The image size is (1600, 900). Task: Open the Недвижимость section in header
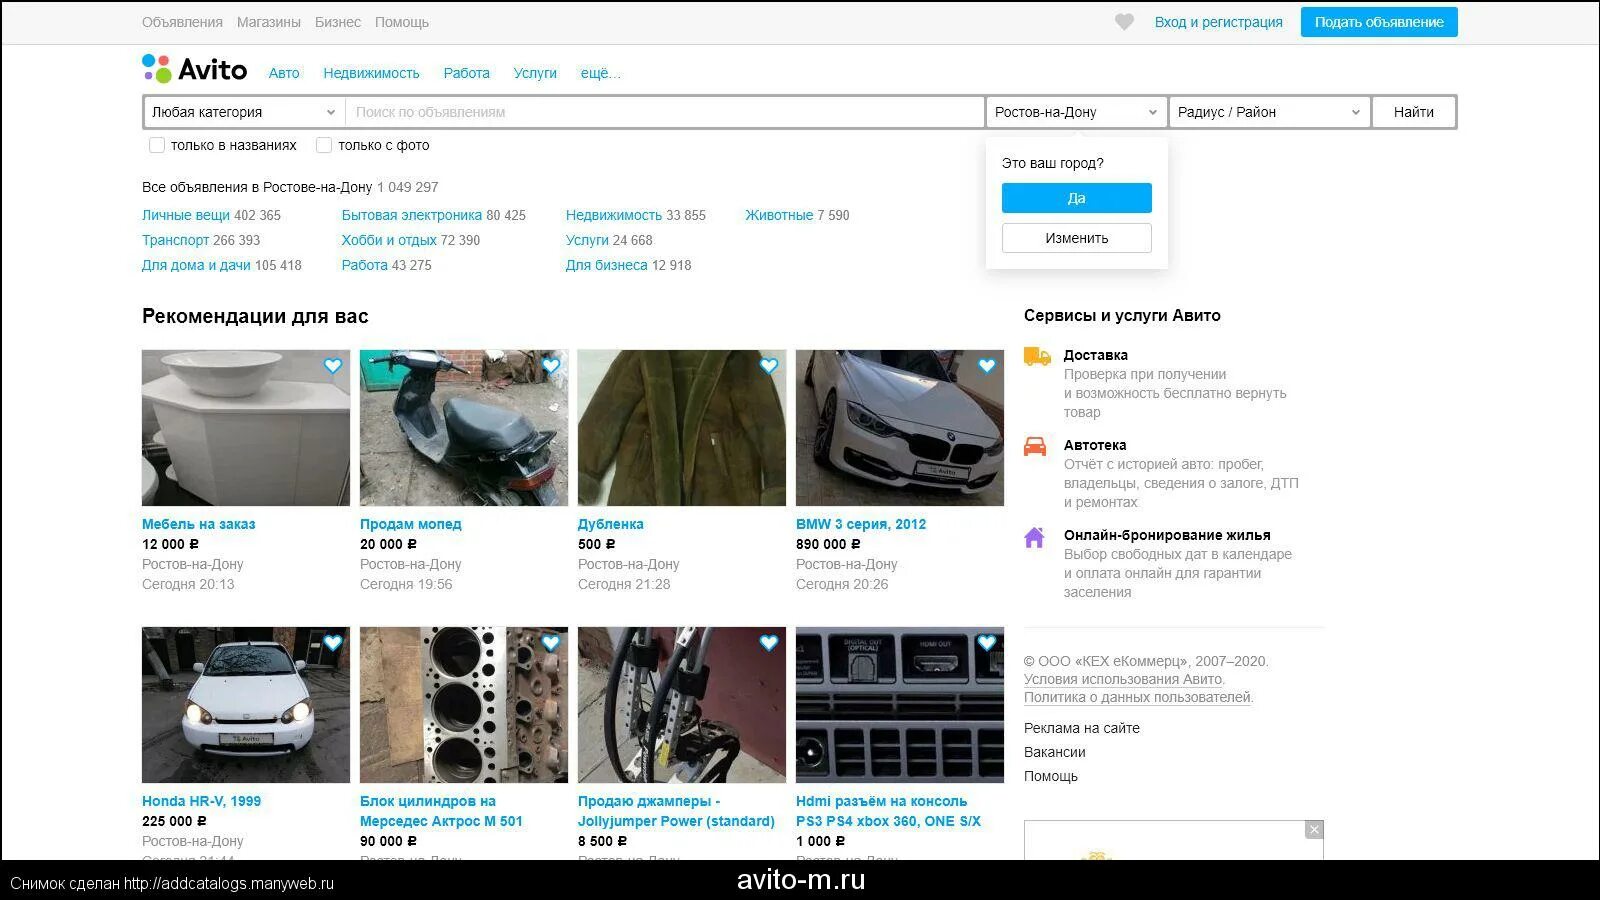coord(371,73)
